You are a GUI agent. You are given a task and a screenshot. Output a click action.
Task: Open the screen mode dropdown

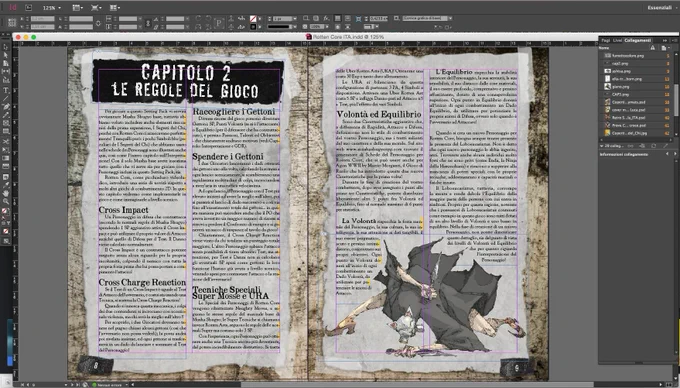click(96, 7)
